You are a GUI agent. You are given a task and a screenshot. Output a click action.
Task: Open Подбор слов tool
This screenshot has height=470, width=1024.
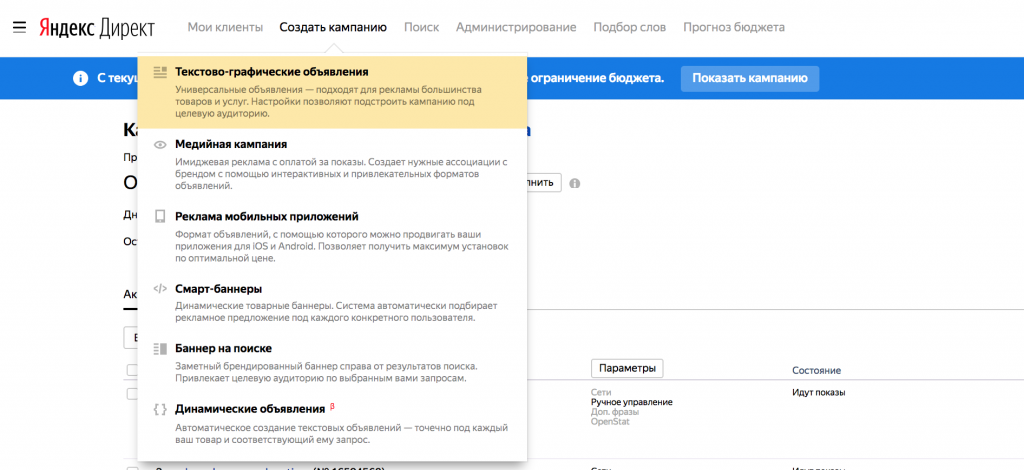pos(630,27)
